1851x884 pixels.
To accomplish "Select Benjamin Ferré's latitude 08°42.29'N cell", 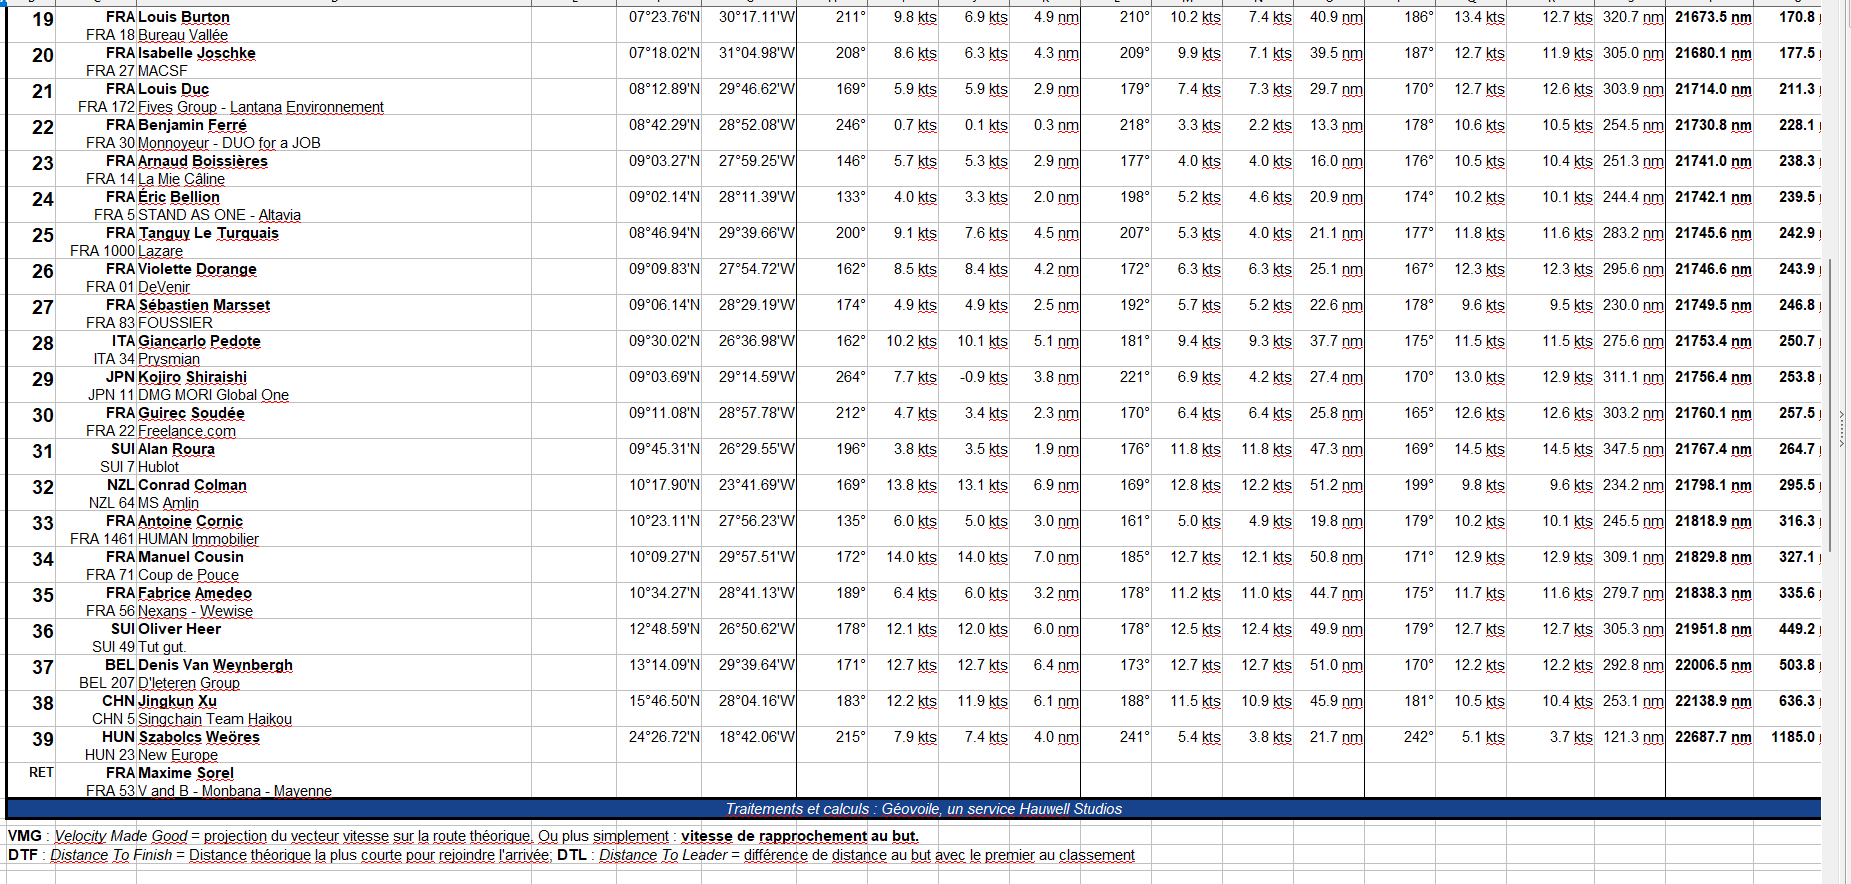I will click(x=664, y=125).
